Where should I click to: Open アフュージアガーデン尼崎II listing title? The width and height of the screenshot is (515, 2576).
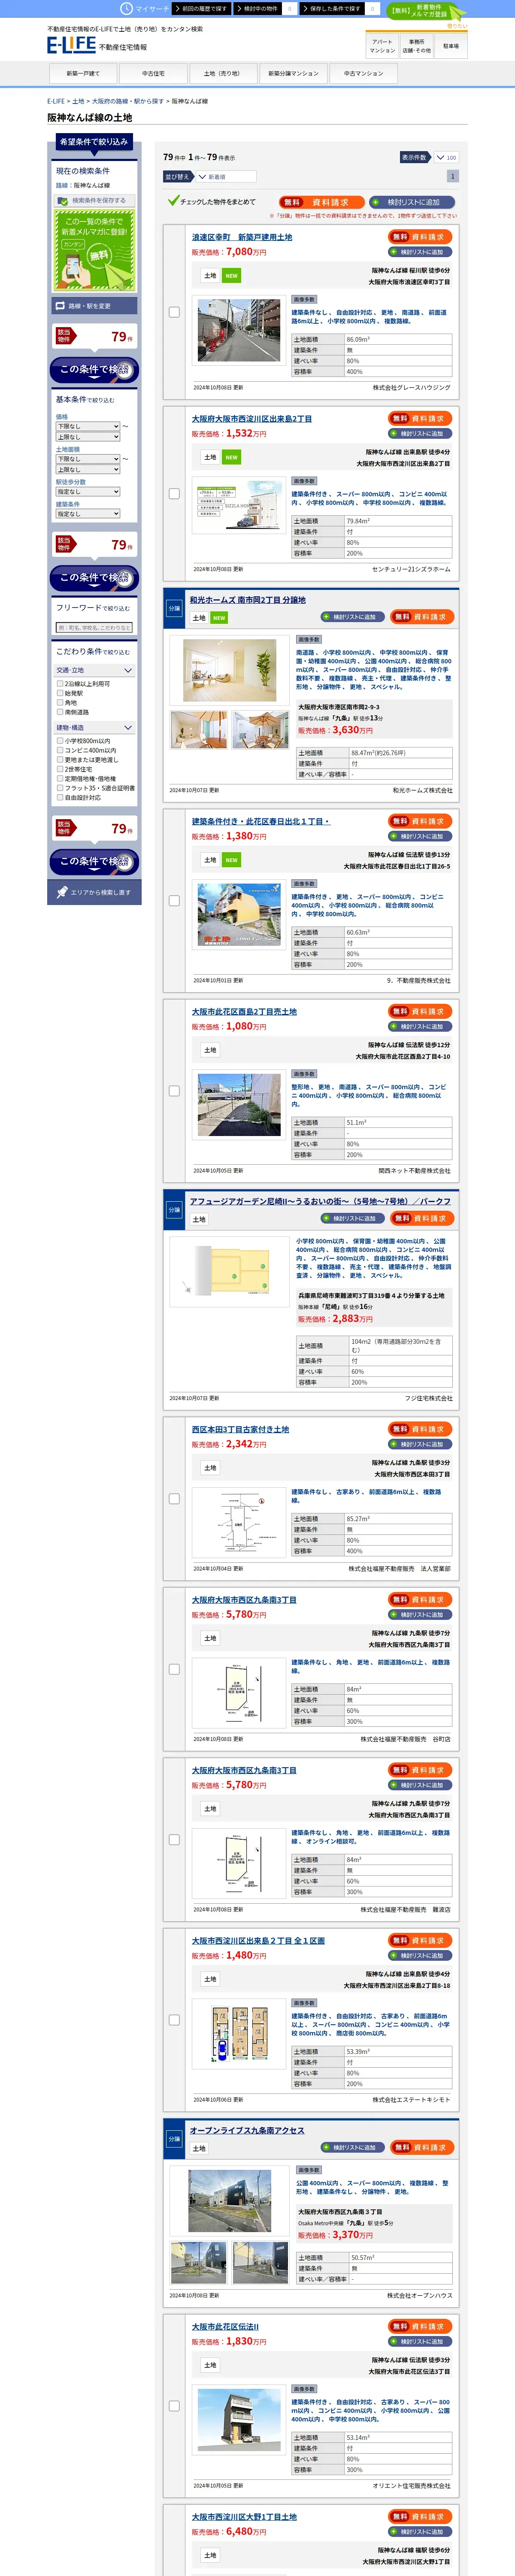coord(320,1201)
